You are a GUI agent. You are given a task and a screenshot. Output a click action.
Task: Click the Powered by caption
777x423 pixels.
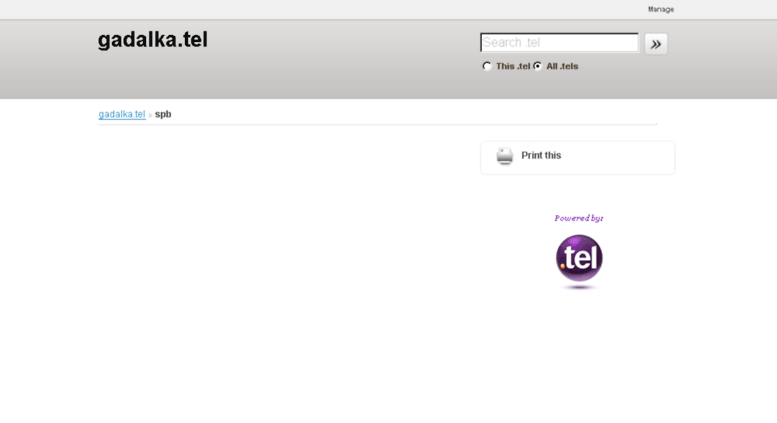pyautogui.click(x=579, y=218)
